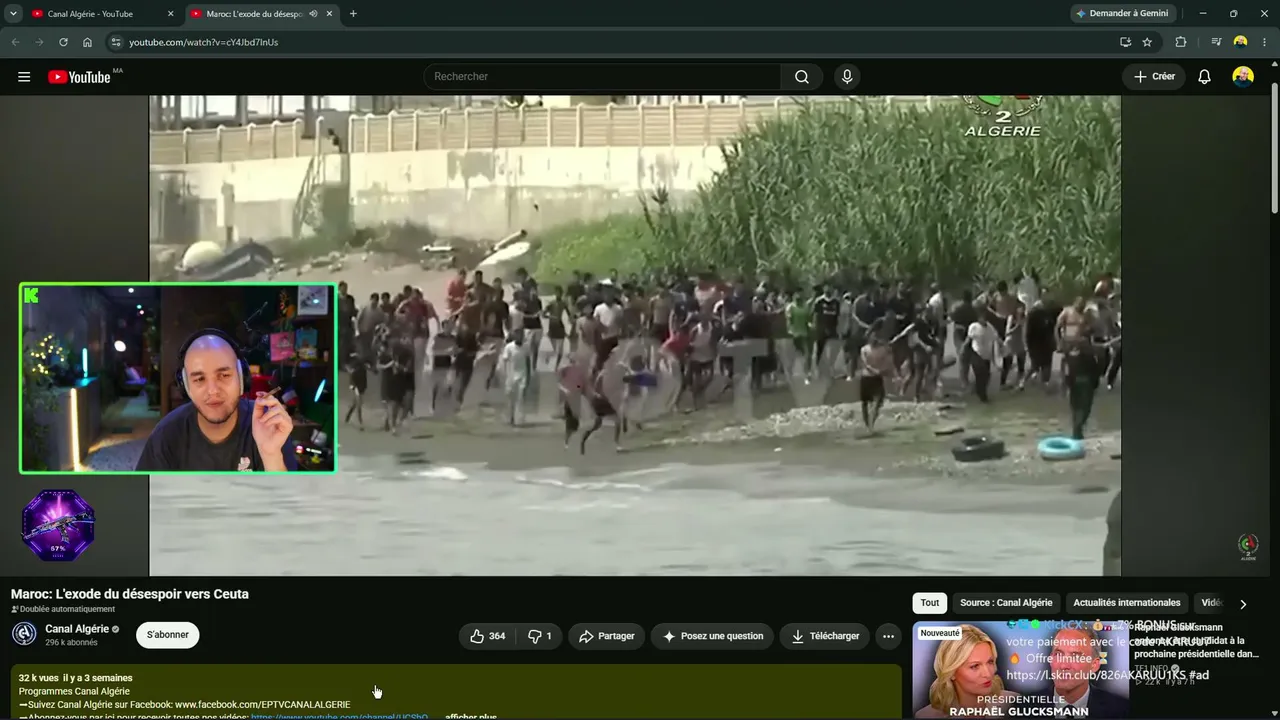
Task: Dislike the video with thumbs down
Action: coord(540,636)
